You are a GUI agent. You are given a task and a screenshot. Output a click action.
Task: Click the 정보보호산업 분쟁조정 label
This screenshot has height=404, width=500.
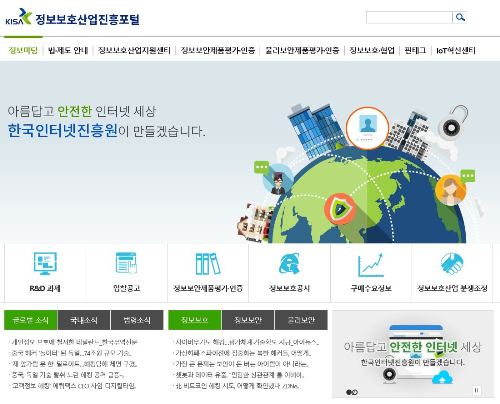pos(452,288)
